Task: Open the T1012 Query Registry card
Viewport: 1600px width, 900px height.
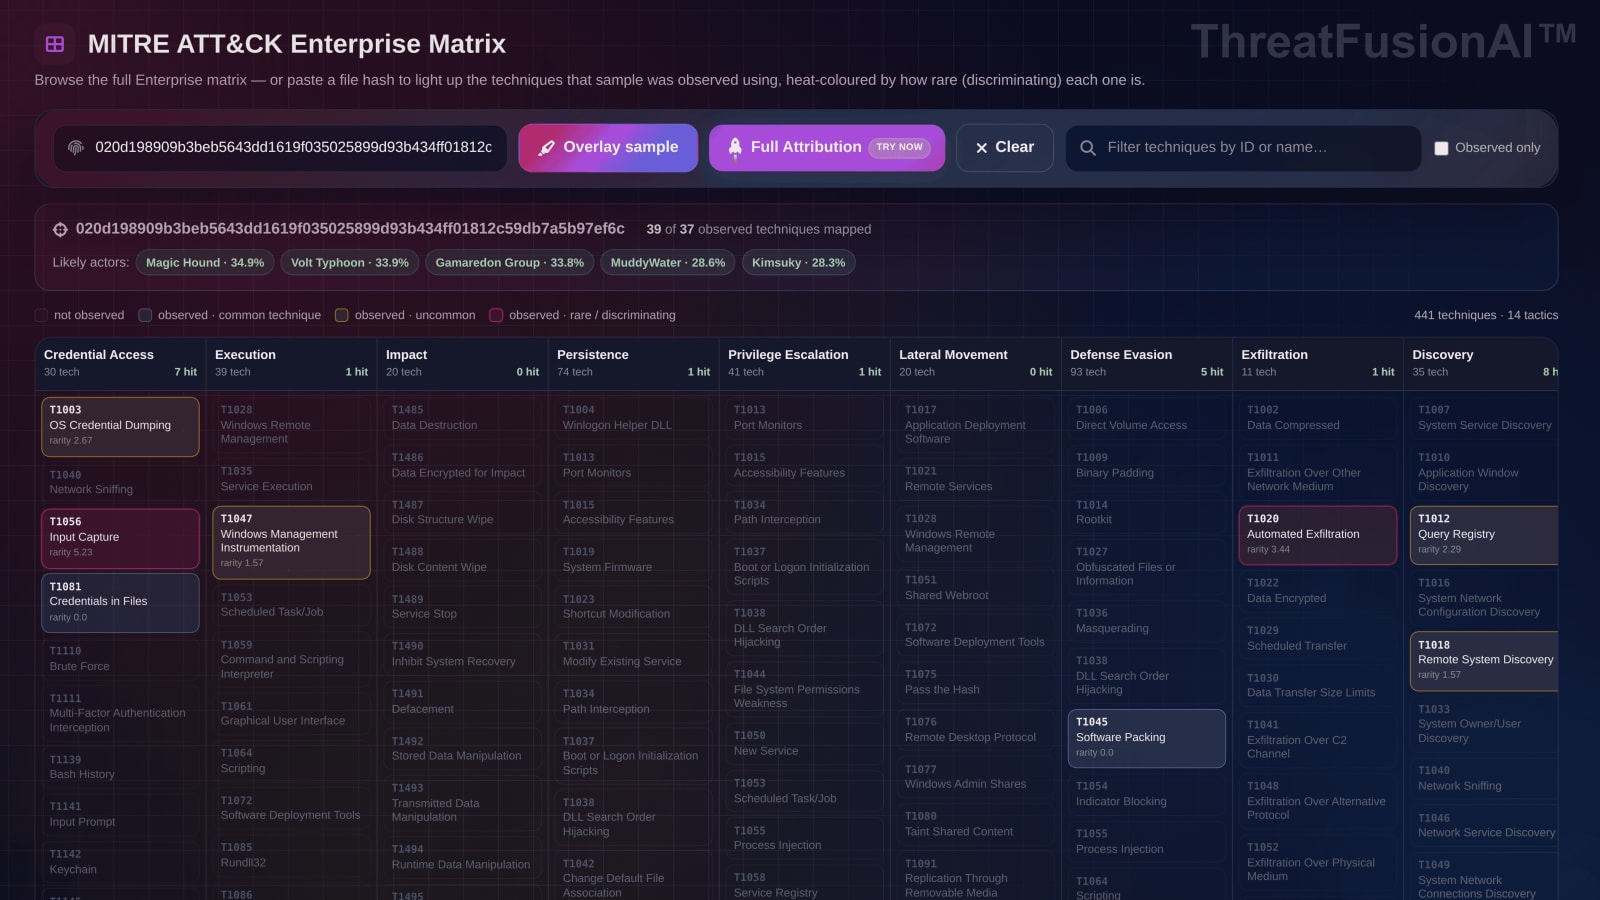Action: point(1485,535)
